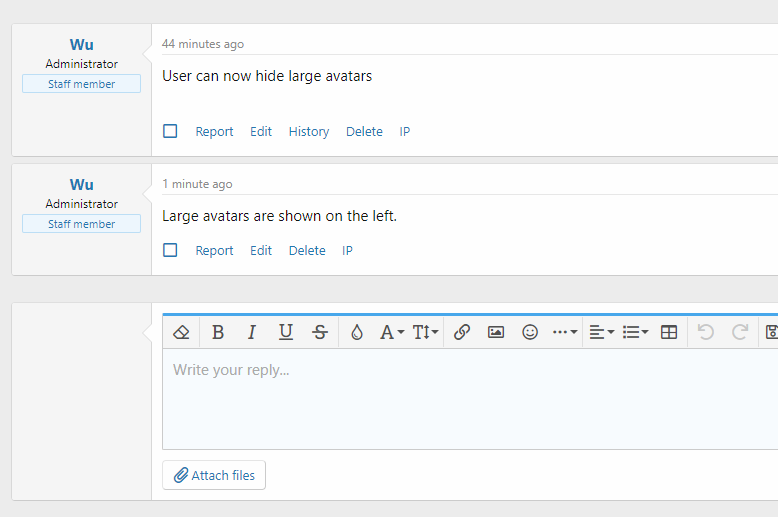Expand the more options ellipsis menu
778x517 pixels.
point(565,332)
